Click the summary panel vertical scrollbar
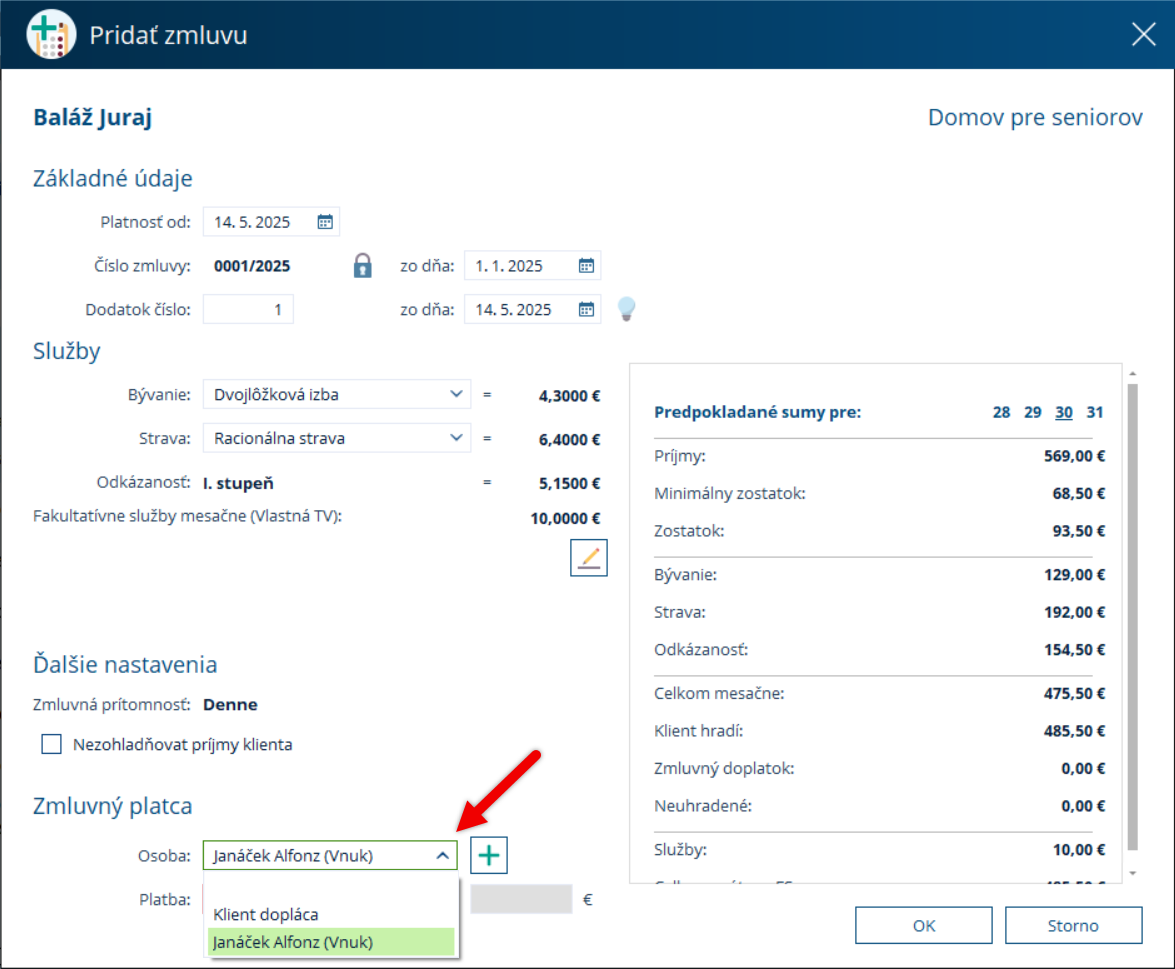This screenshot has width=1175, height=969. point(1132,617)
